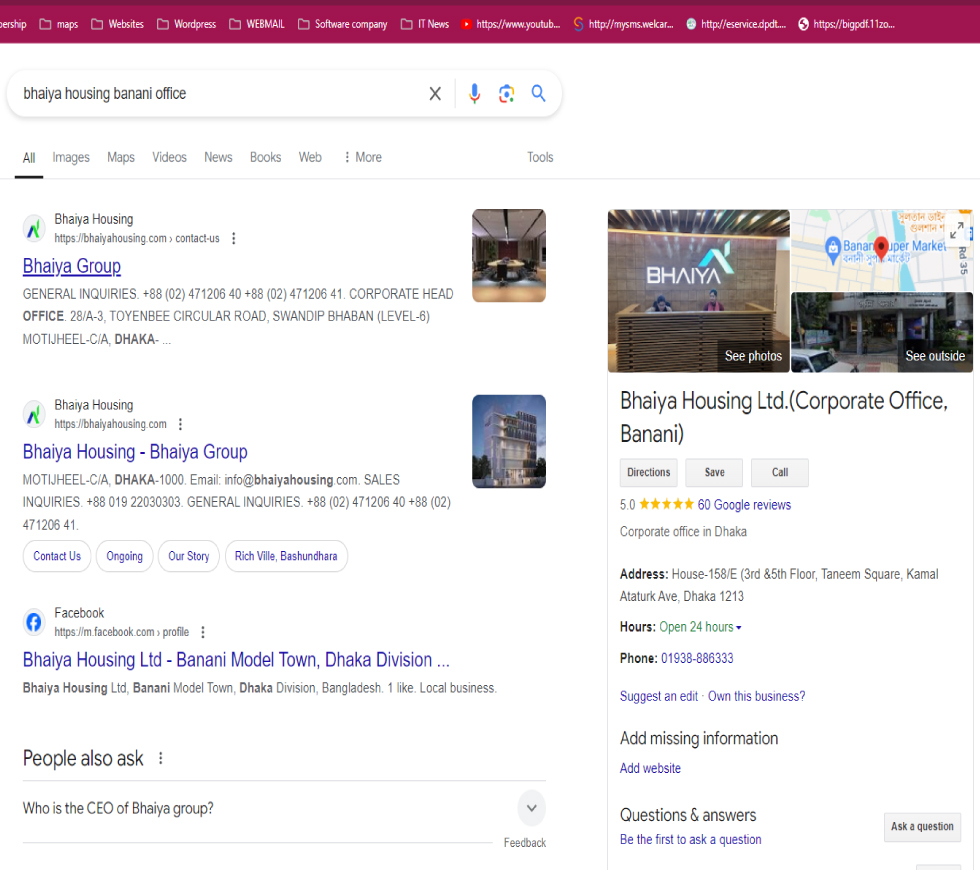The width and height of the screenshot is (980, 870).
Task: Open the conference room result thumbnail
Action: click(x=509, y=256)
